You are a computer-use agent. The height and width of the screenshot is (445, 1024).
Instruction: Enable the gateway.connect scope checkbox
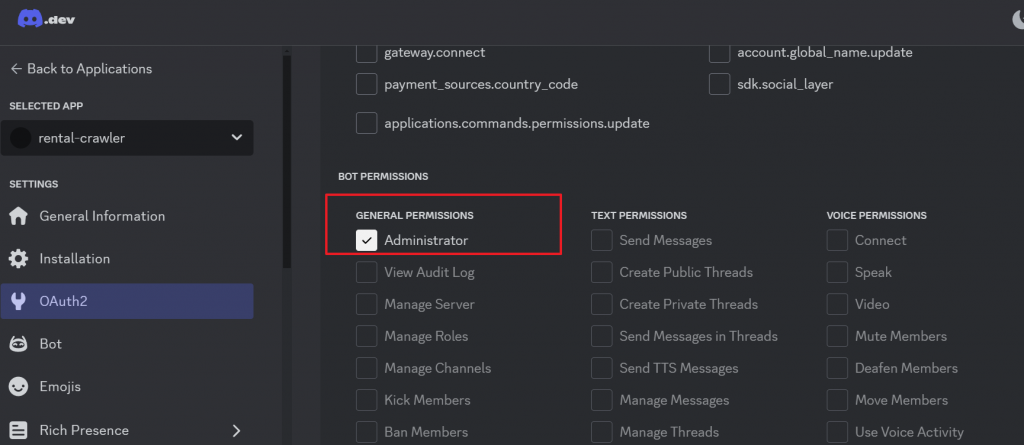pos(366,52)
